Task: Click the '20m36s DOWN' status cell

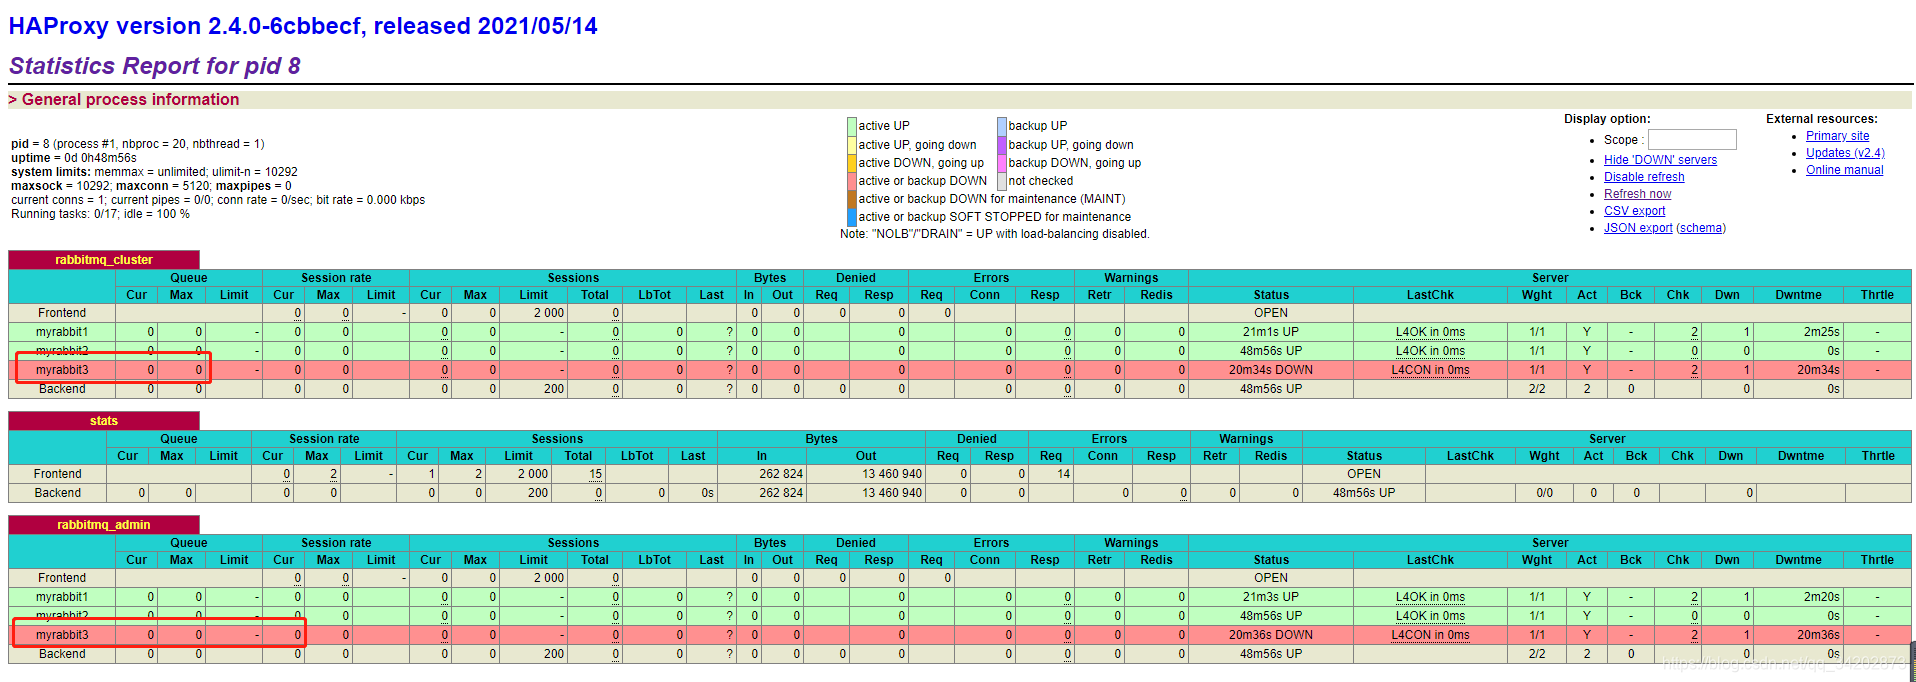Action: click(x=1271, y=635)
